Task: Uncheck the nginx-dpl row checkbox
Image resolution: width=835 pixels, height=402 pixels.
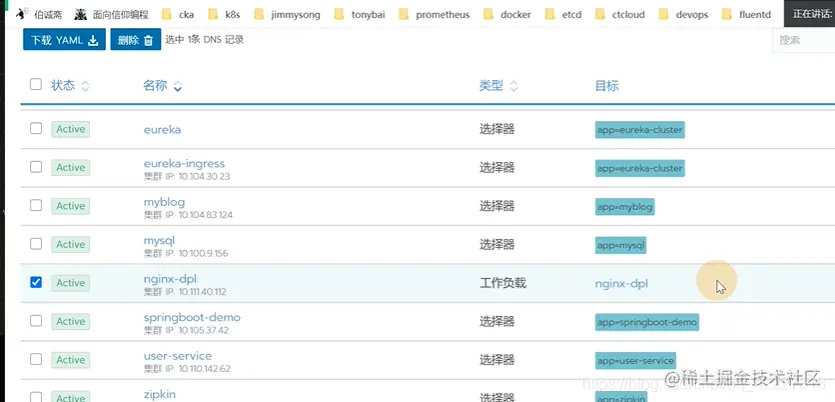Action: pos(36,282)
